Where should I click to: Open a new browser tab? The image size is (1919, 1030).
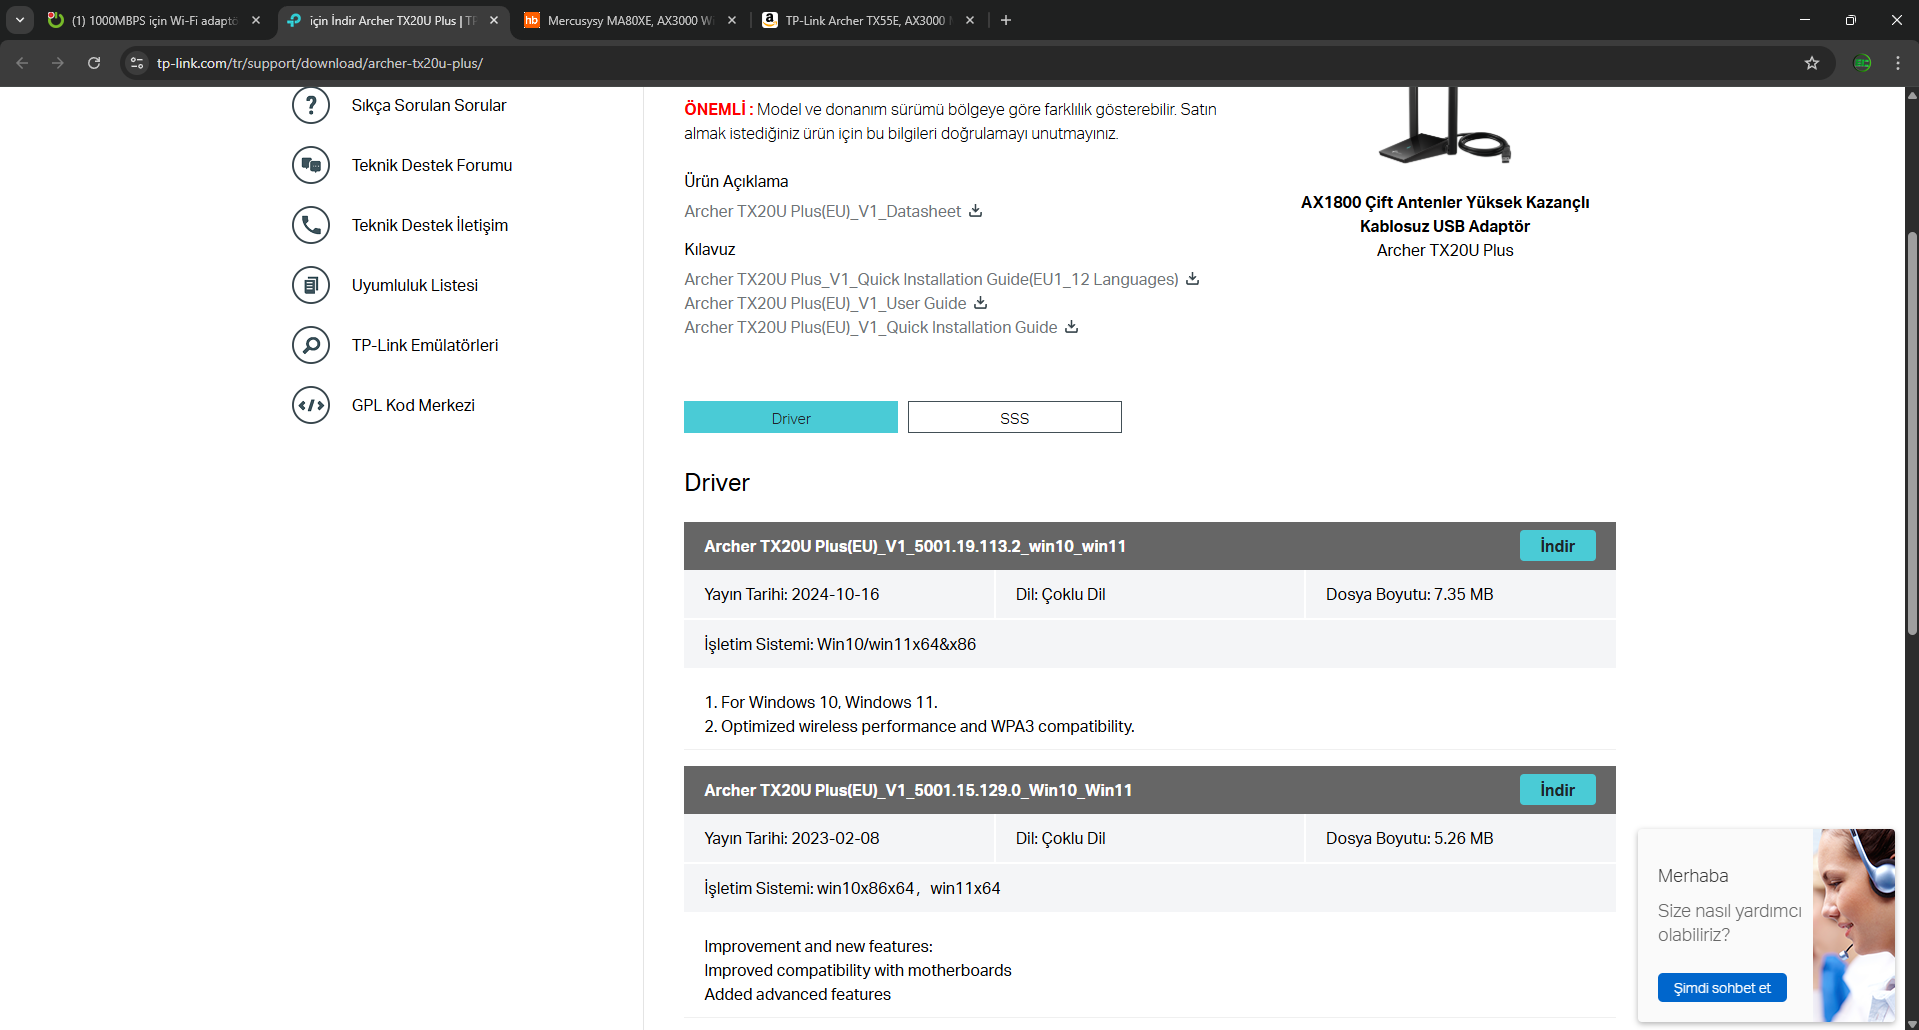coord(1006,20)
